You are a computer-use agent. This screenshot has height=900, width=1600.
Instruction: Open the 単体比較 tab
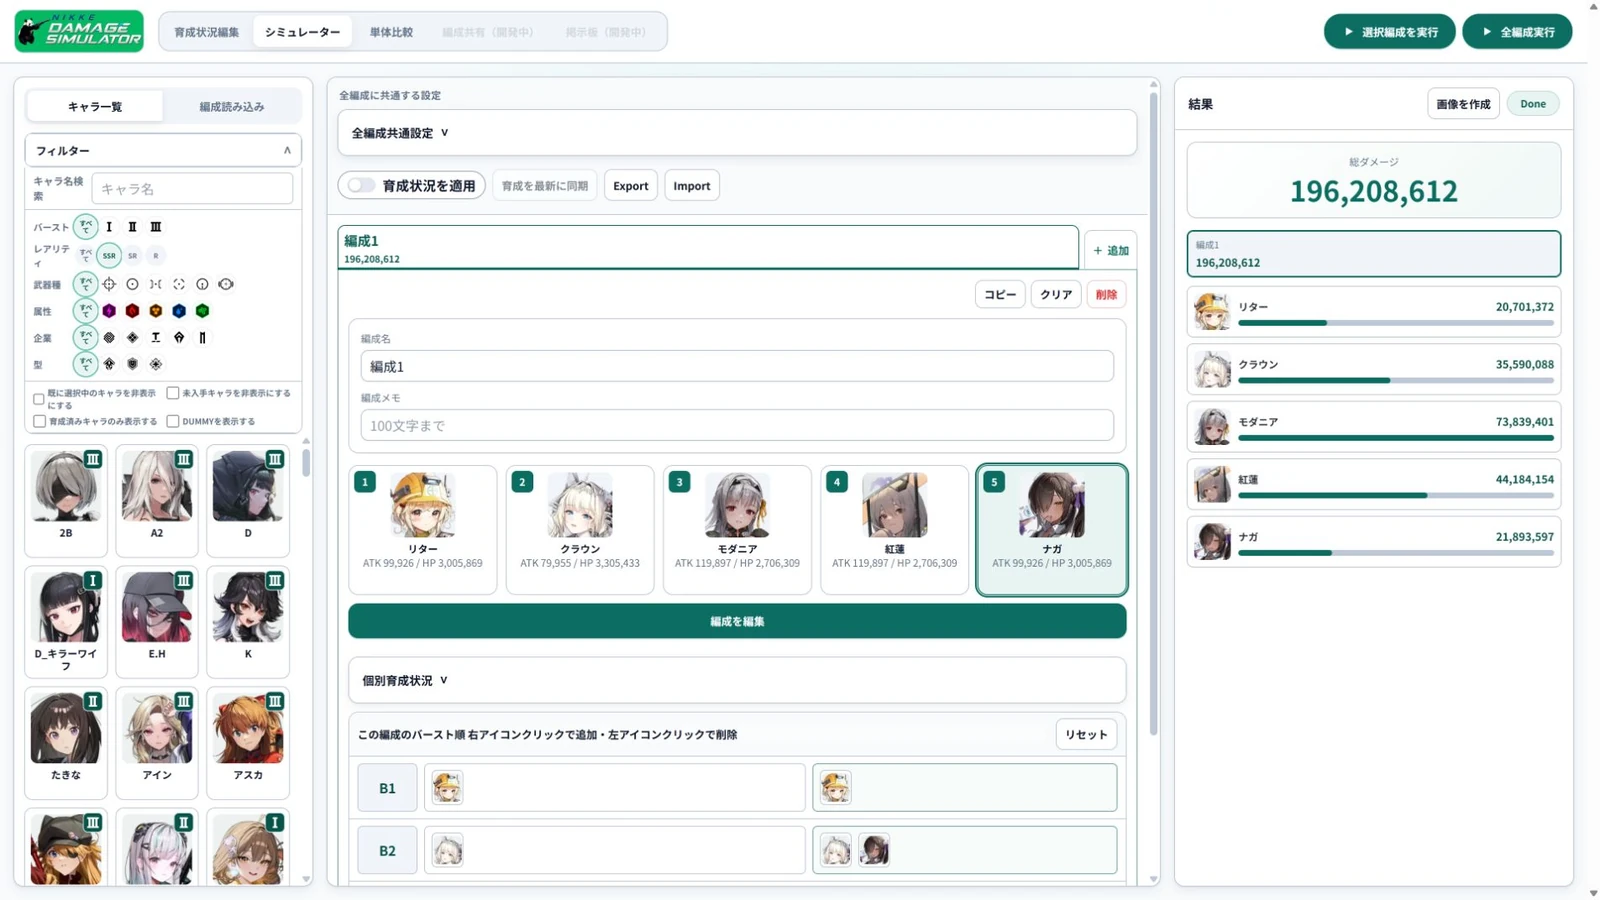391,32
